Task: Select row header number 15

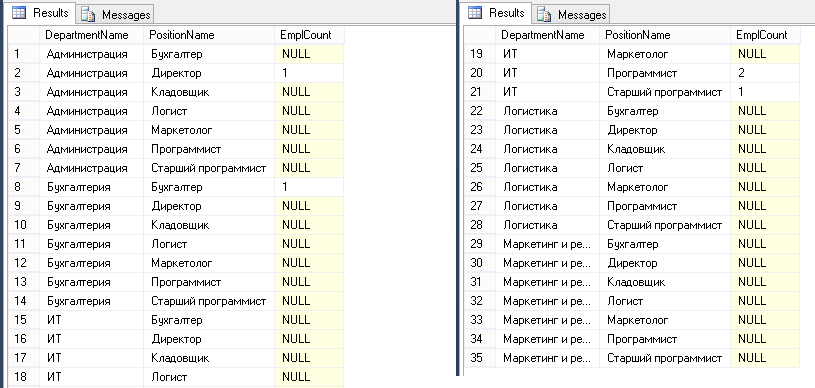Action: tap(24, 320)
